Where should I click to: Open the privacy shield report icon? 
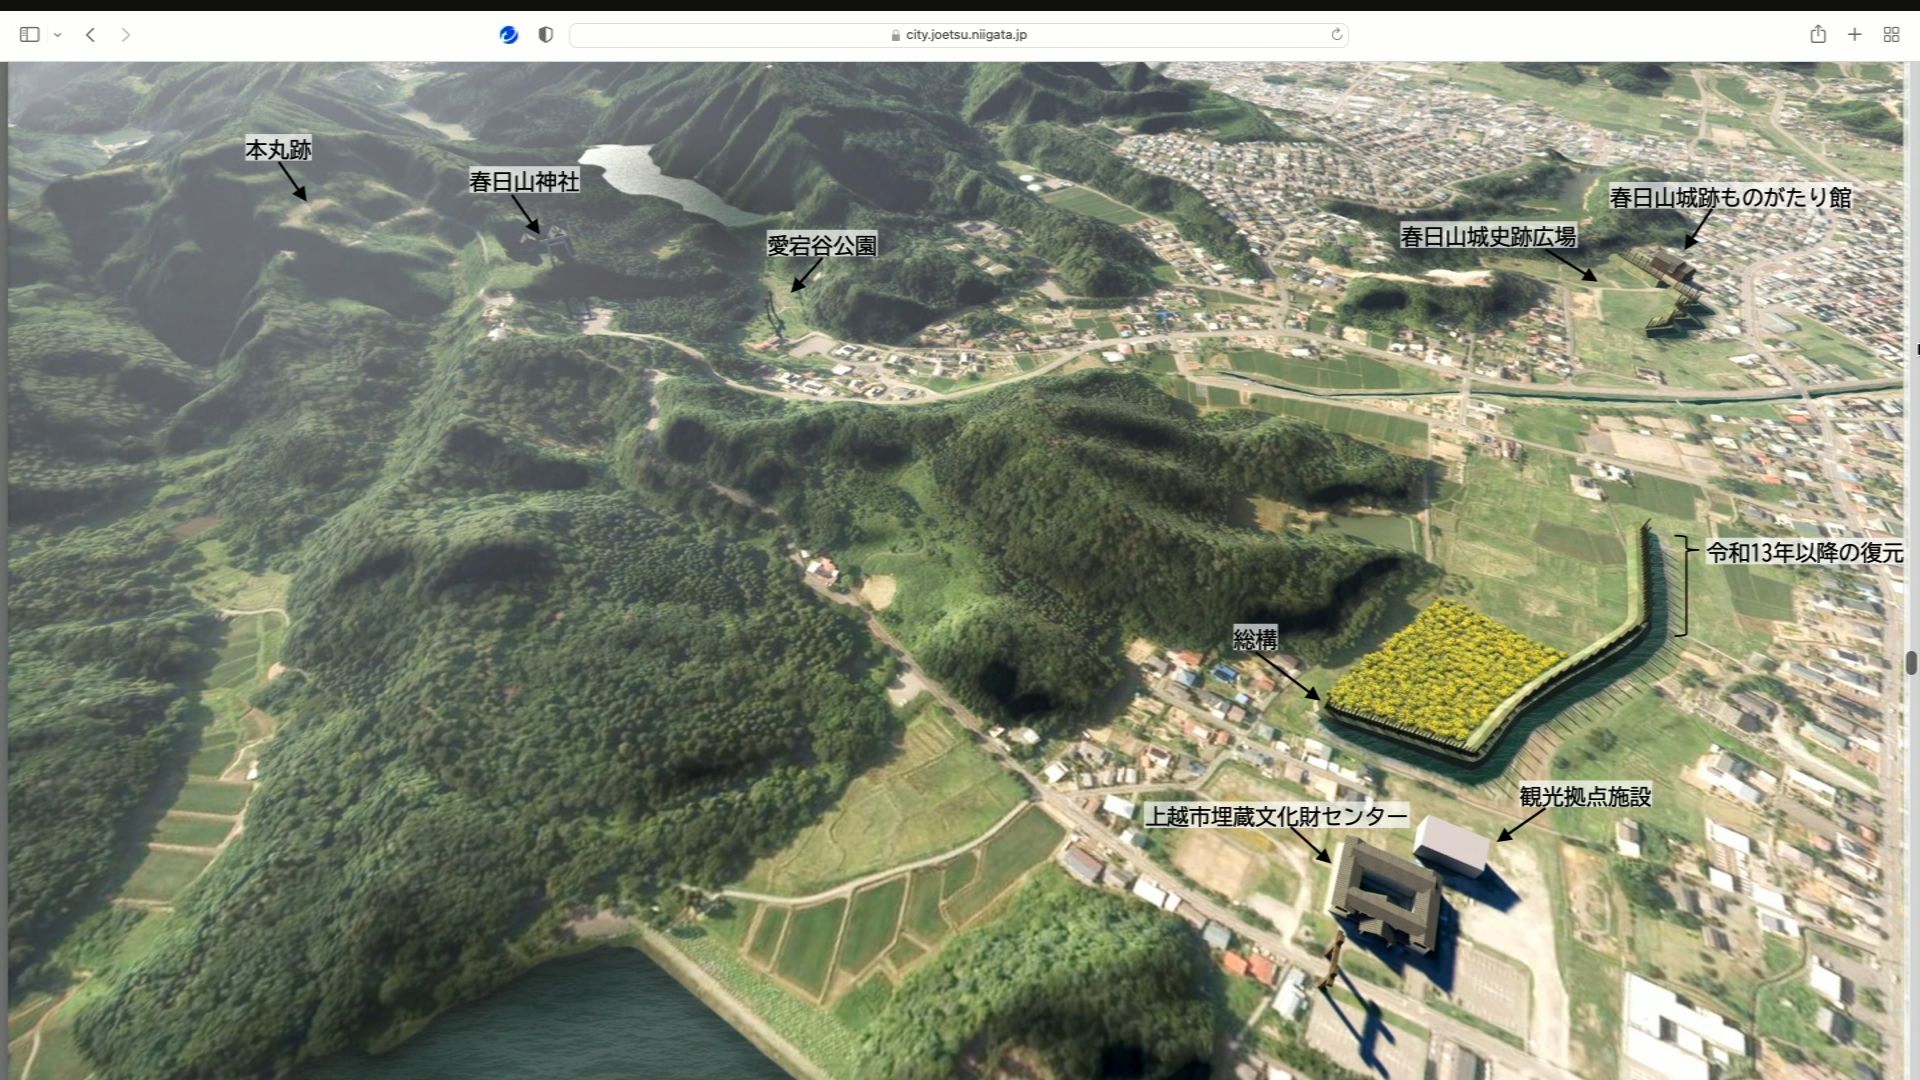tap(546, 35)
